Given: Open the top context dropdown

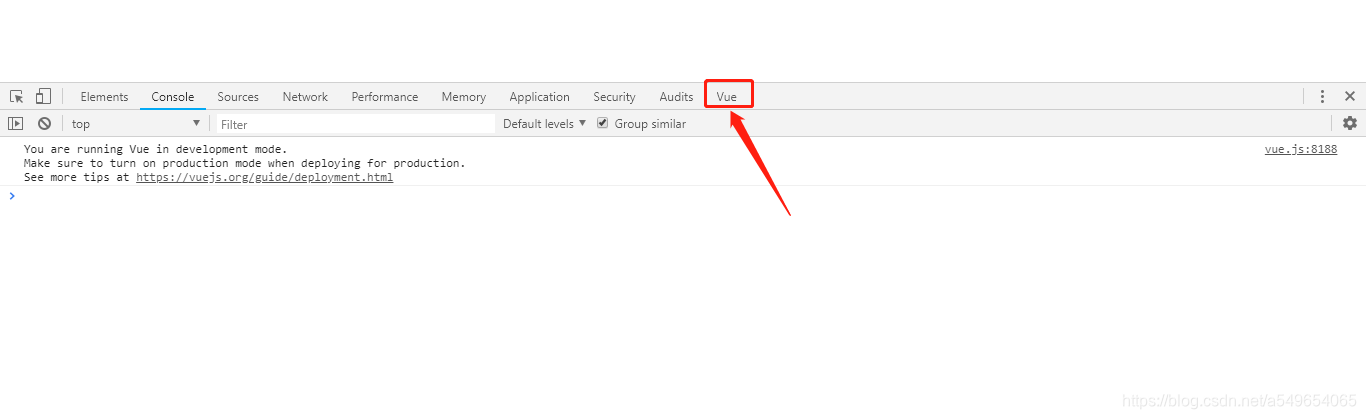Looking at the screenshot, I should (x=135, y=124).
